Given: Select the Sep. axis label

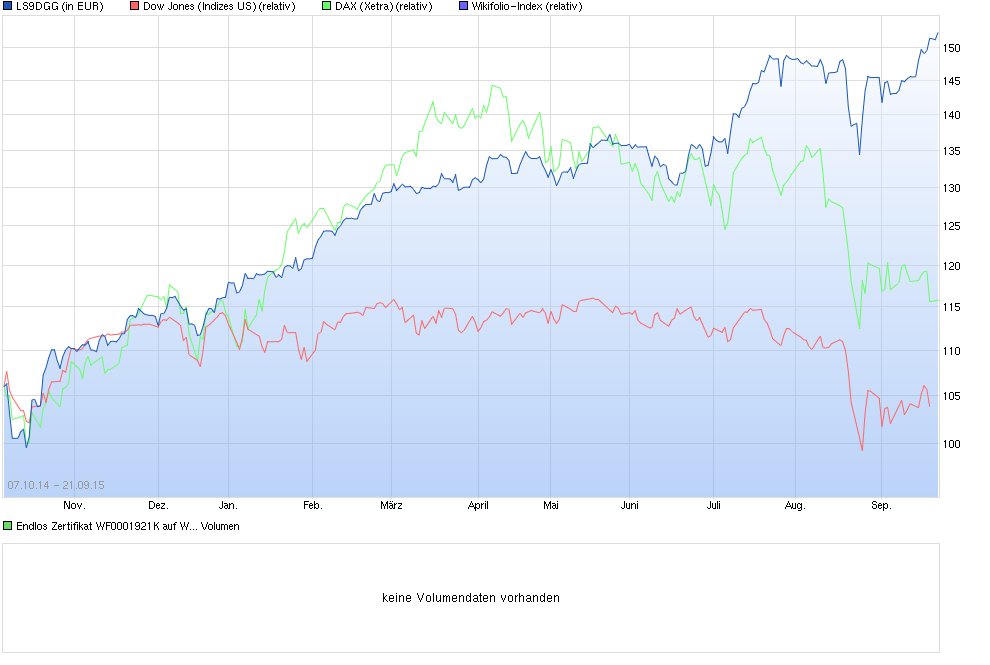Looking at the screenshot, I should click(881, 505).
